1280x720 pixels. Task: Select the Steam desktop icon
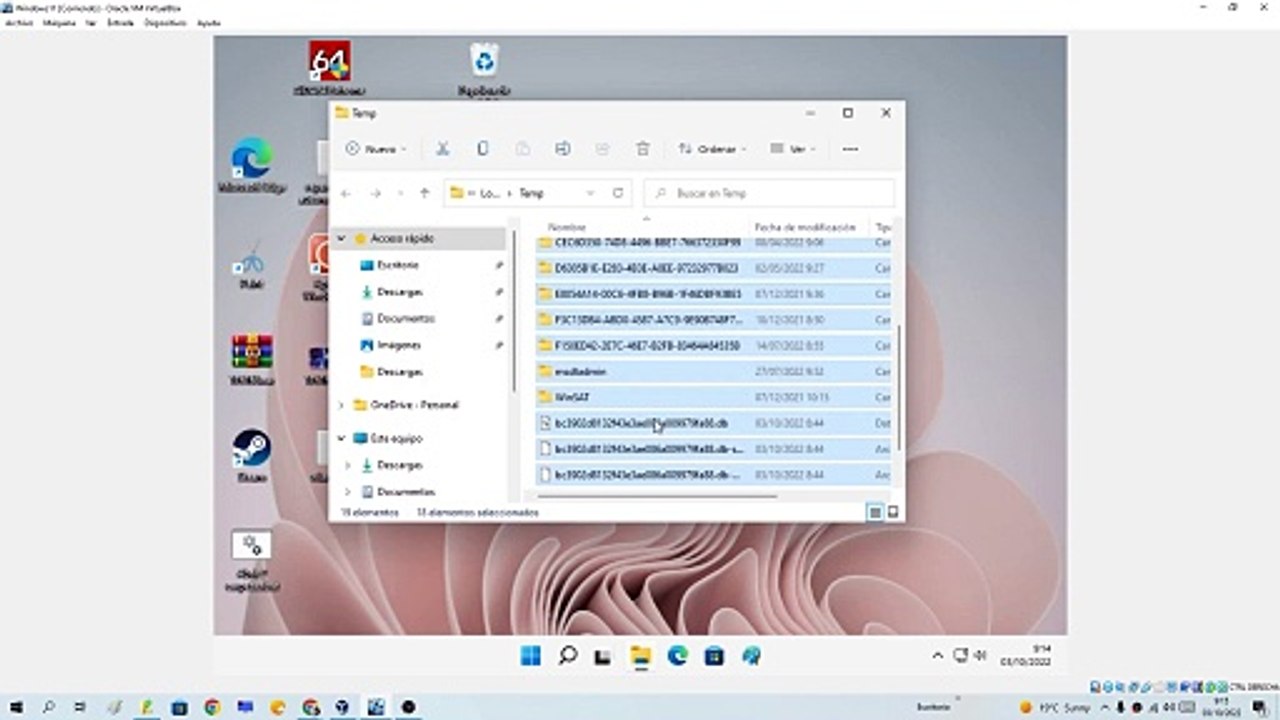251,455
